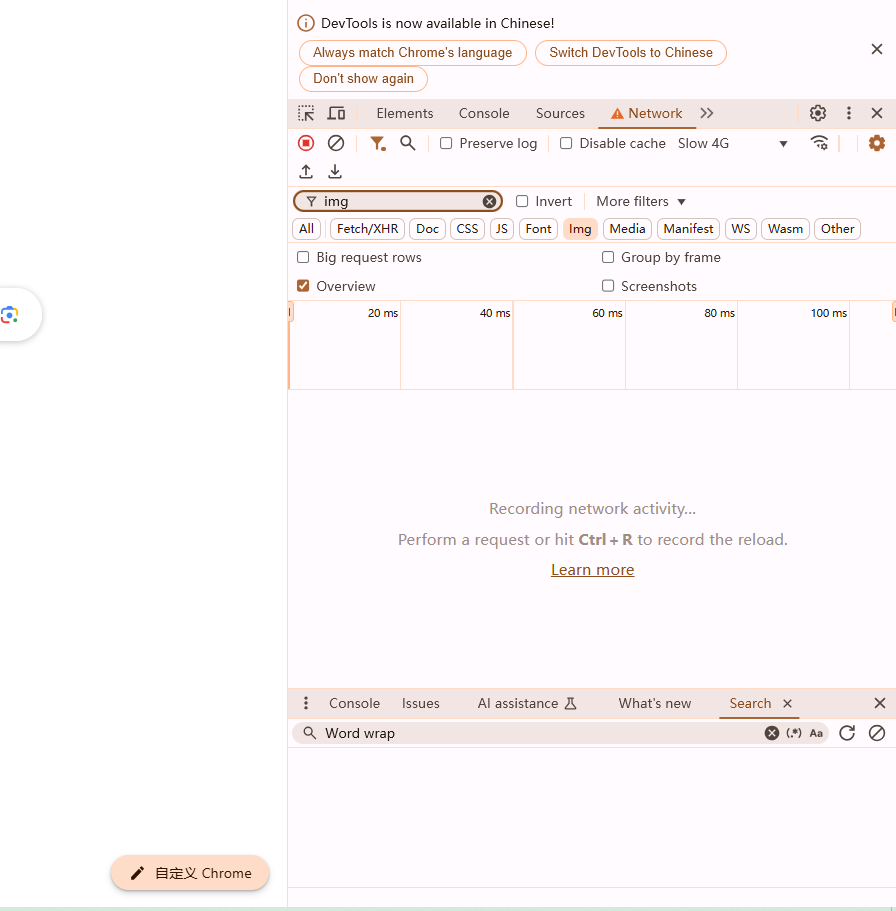Screen dimensions: 896x911
Task: Switch to the Console tab
Action: [484, 113]
